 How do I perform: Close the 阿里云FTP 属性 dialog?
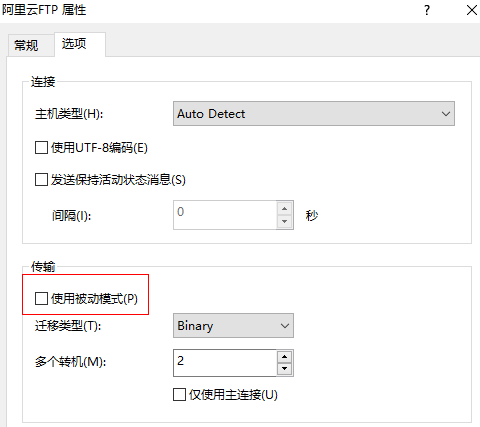(472, 10)
